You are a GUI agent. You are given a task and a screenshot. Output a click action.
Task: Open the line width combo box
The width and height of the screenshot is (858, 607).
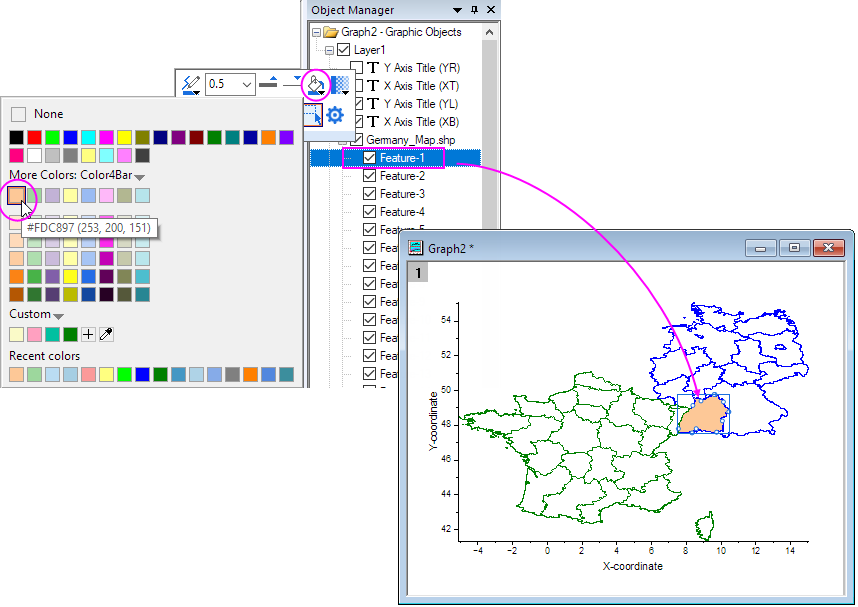coord(247,82)
